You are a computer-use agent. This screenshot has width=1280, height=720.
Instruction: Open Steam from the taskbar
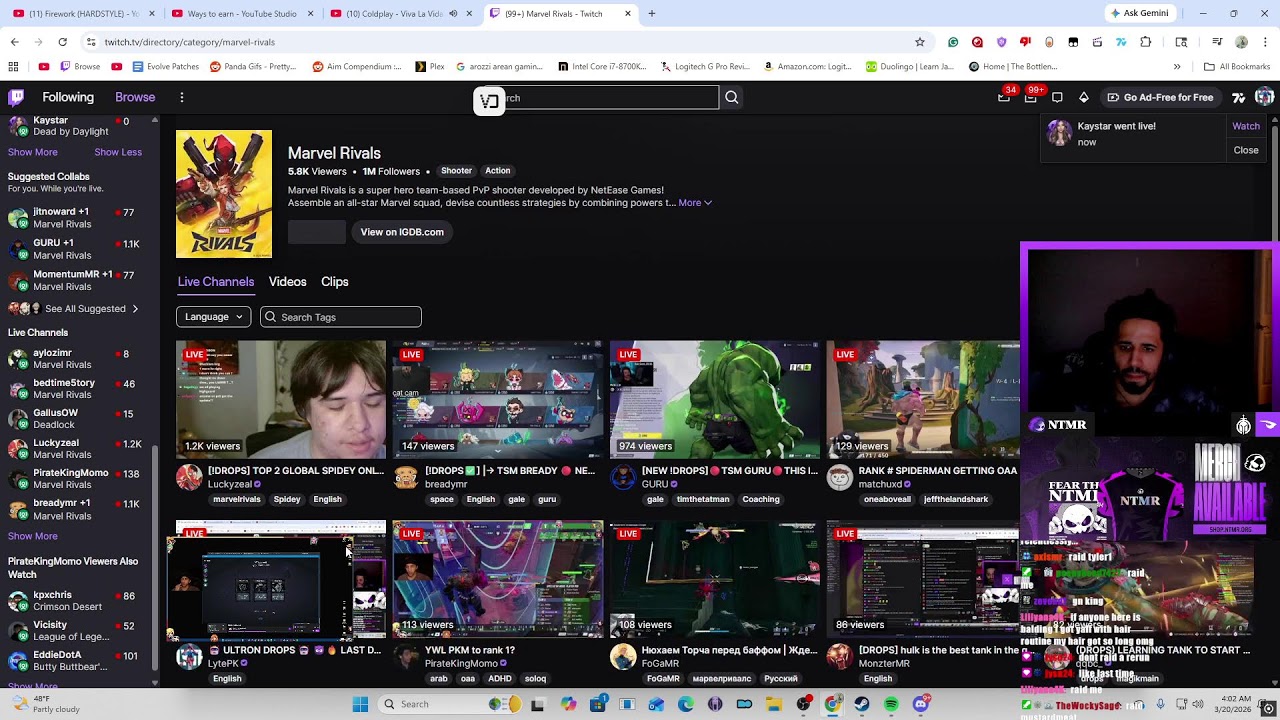(x=862, y=704)
